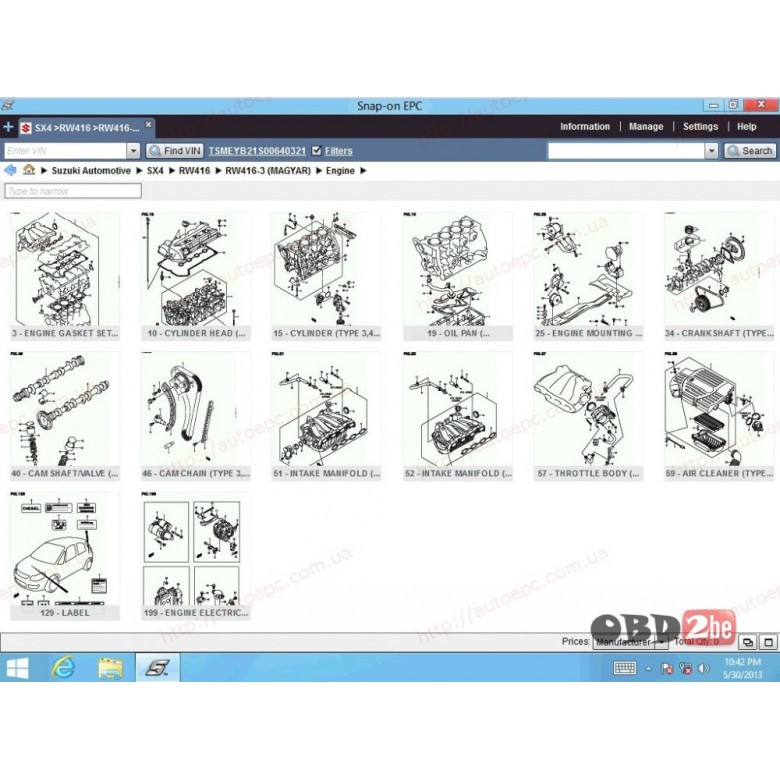Select Engine breadcrumb
780x780 pixels.
(x=340, y=171)
